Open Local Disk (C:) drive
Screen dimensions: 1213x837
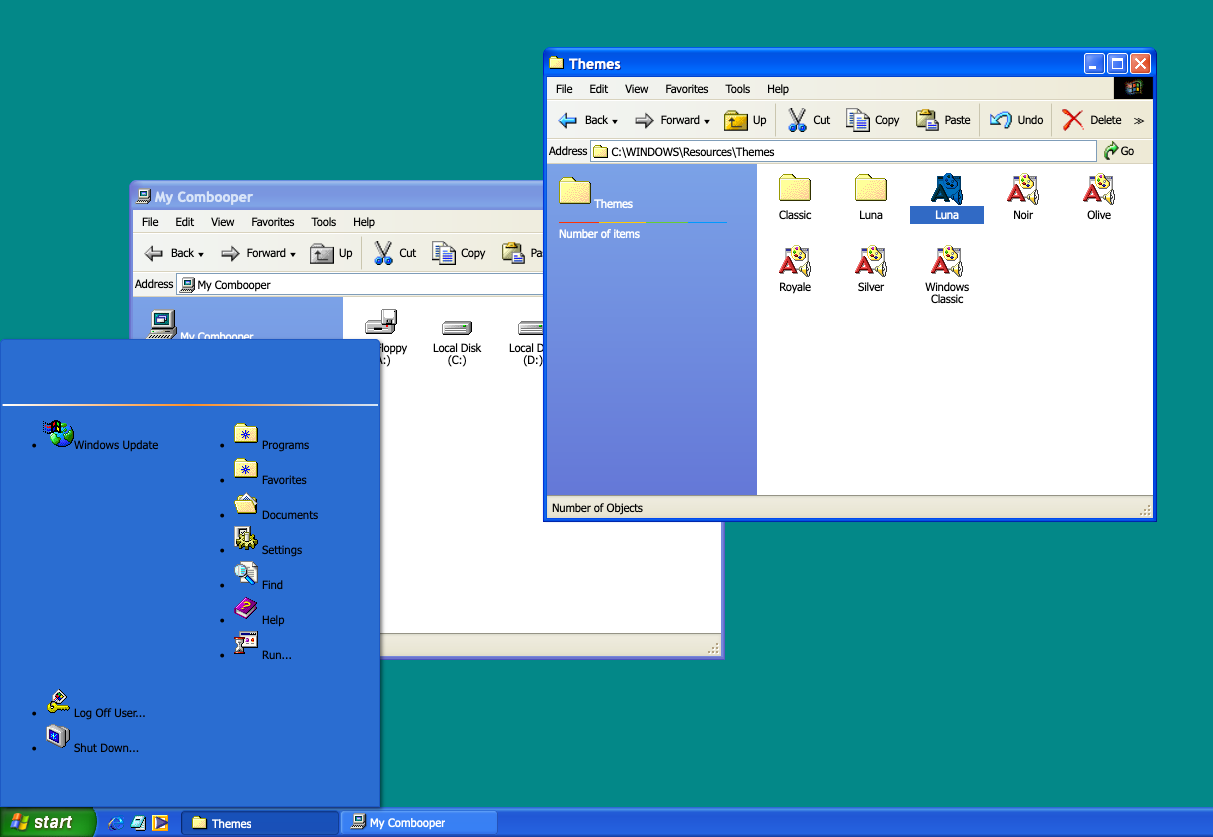(x=457, y=330)
